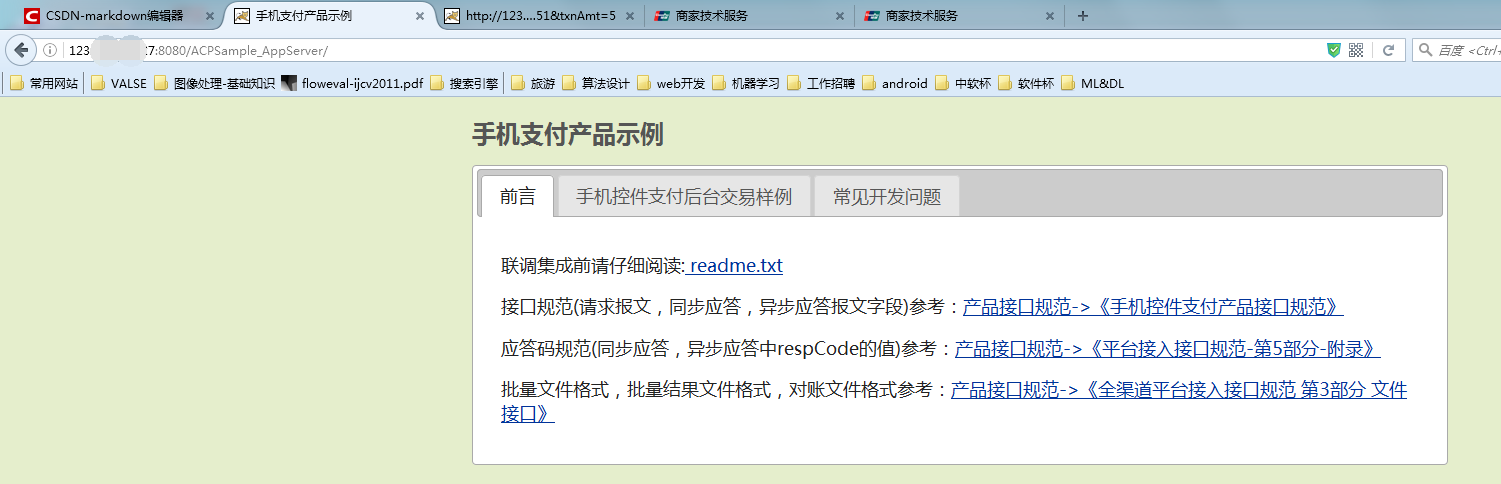Open the 算法设计 bookmark folder

[x=596, y=84]
